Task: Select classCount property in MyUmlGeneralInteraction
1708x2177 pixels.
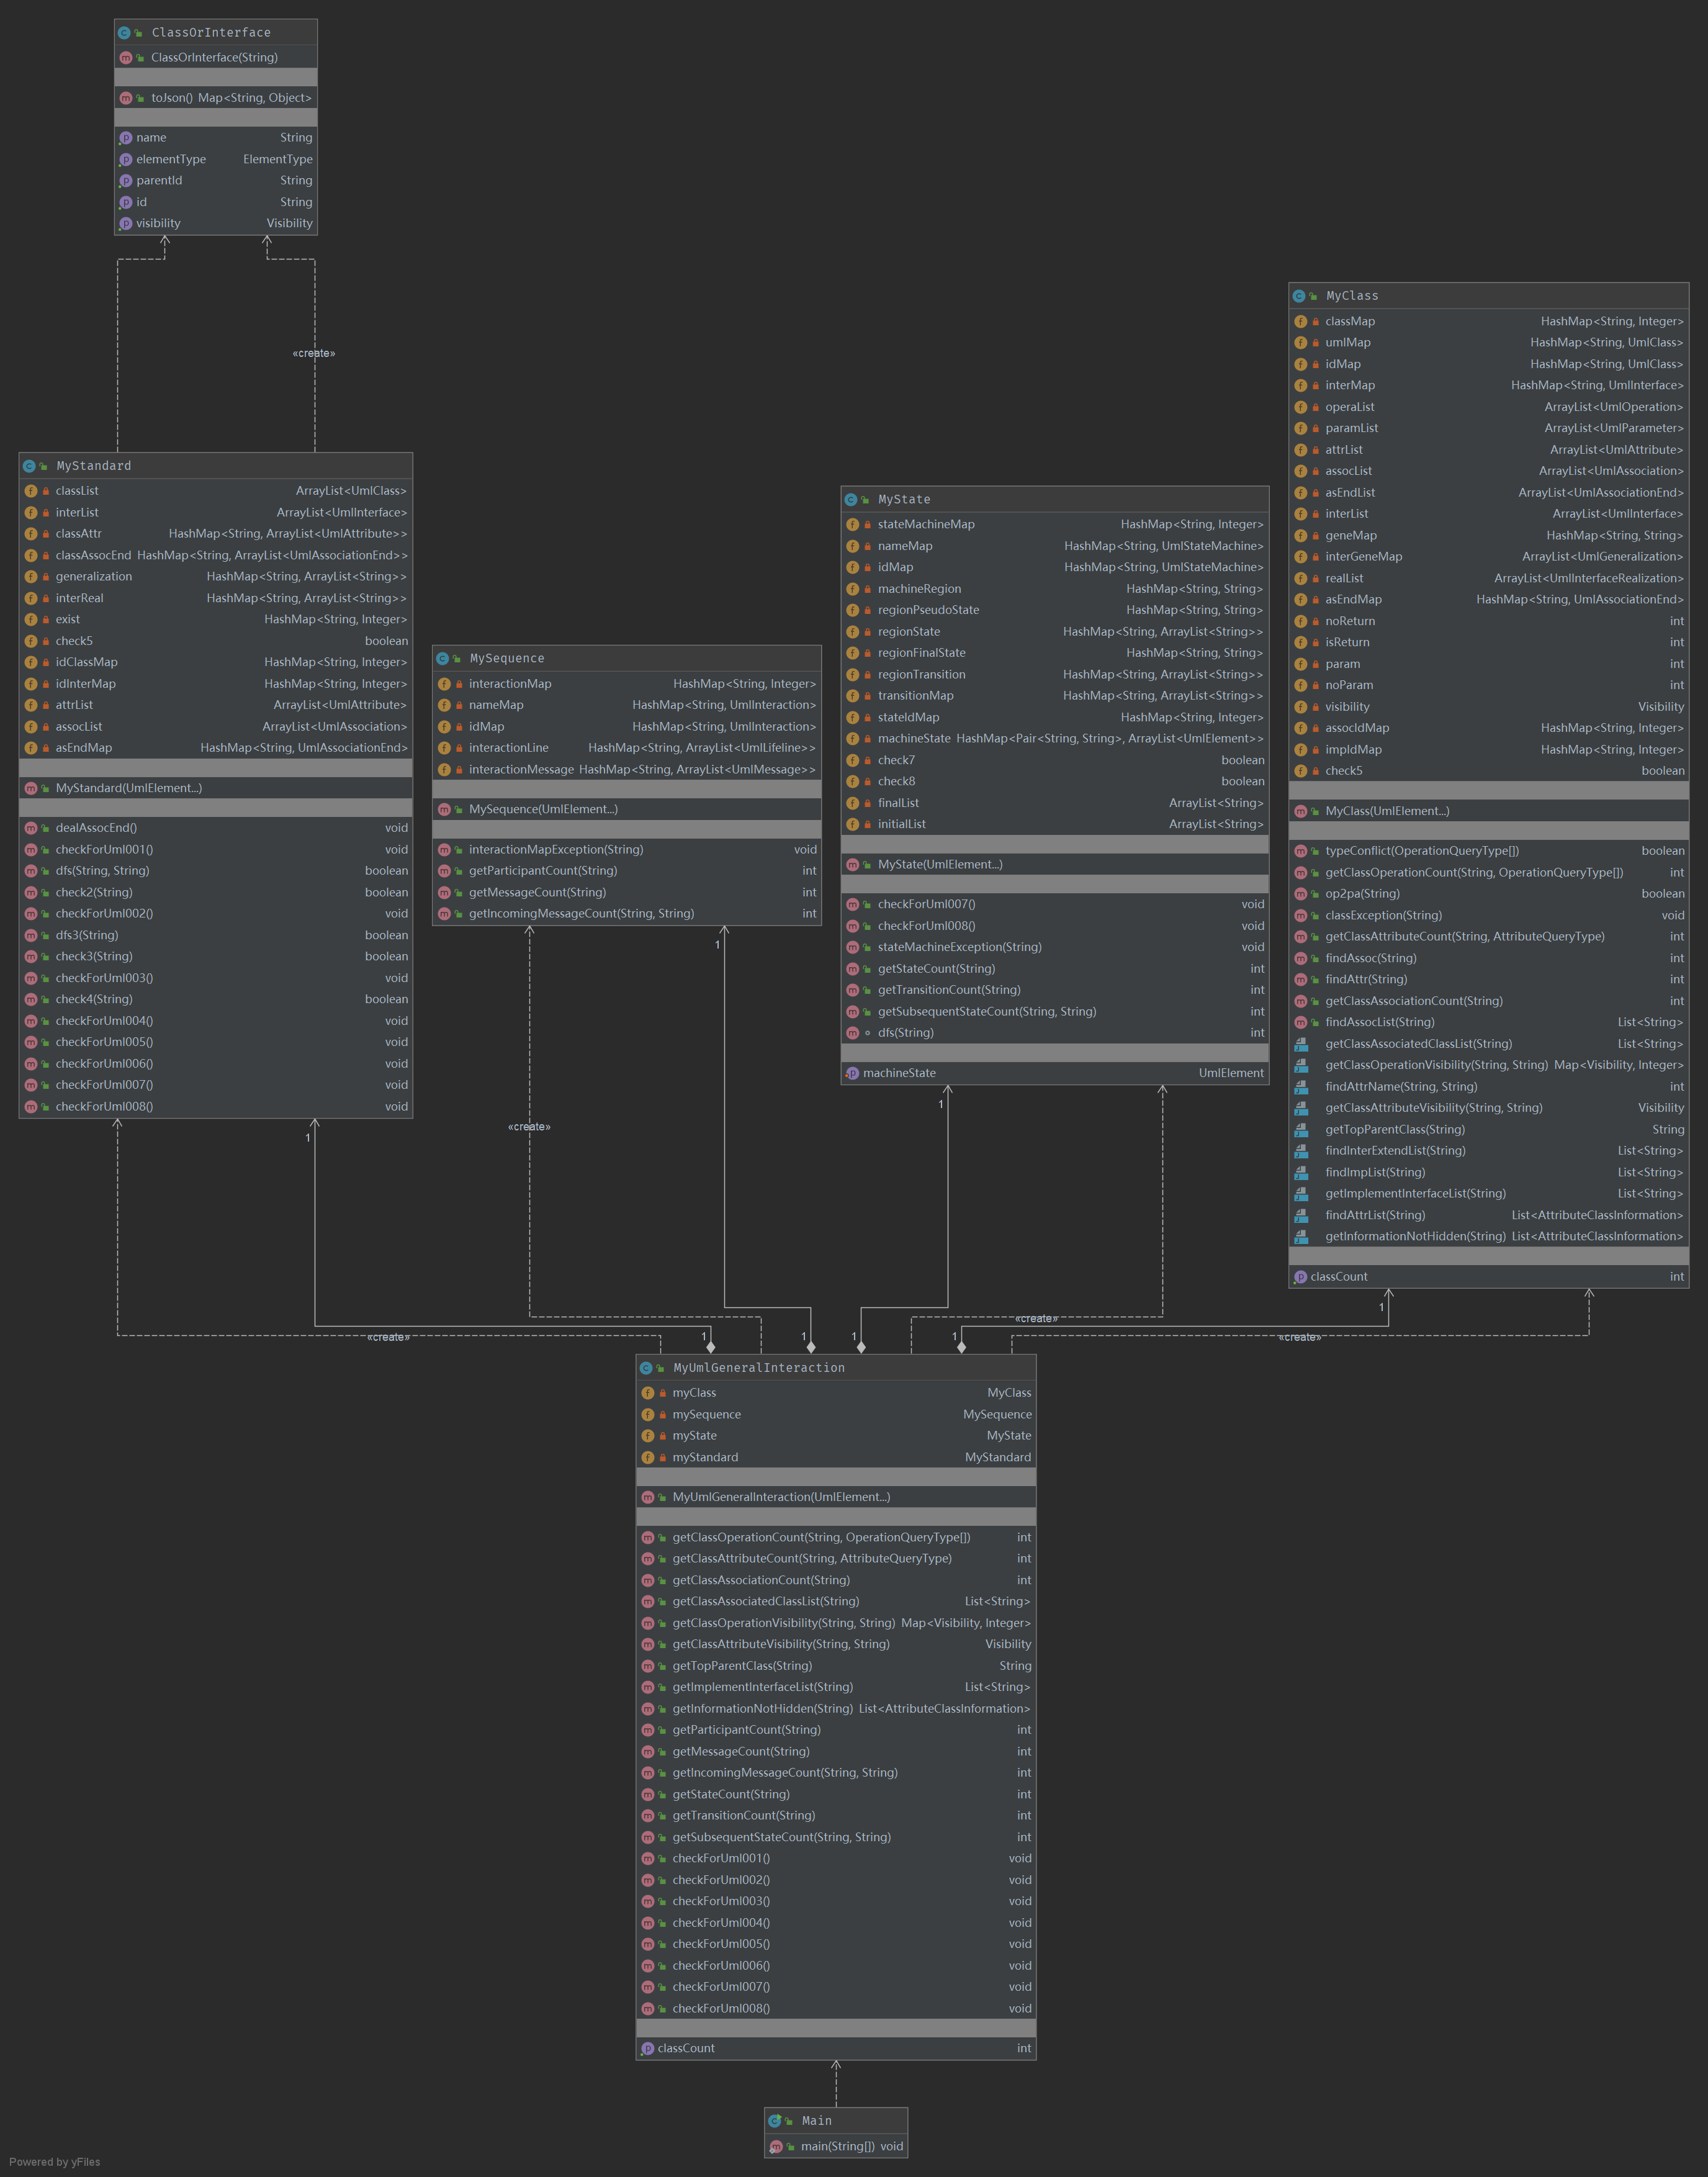Action: (686, 2048)
